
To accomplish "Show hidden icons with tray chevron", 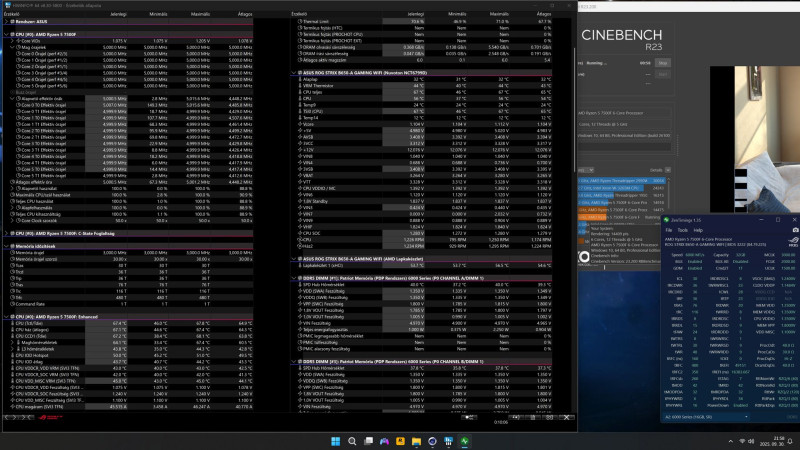I will click(x=730, y=441).
